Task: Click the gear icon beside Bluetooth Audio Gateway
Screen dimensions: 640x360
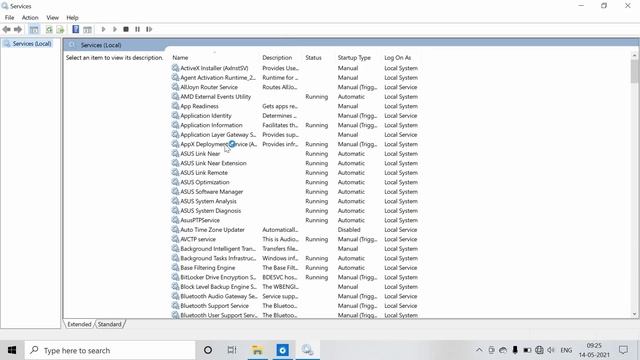Action: 175,296
